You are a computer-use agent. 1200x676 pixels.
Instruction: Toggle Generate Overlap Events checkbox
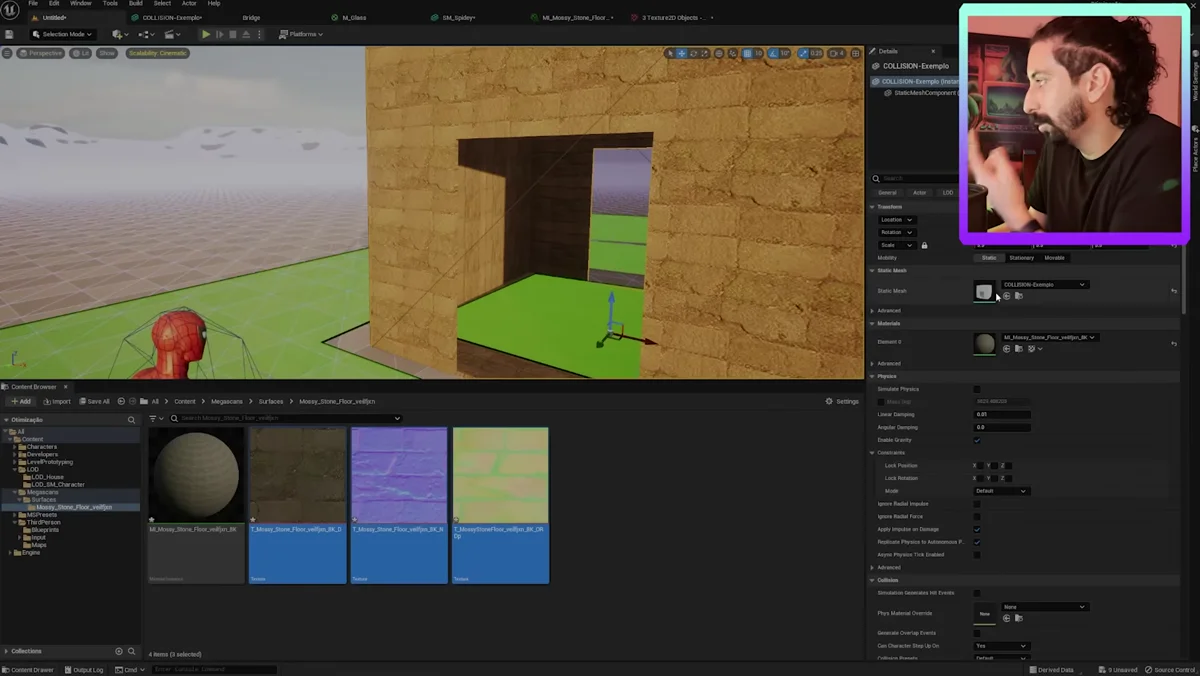[977, 633]
